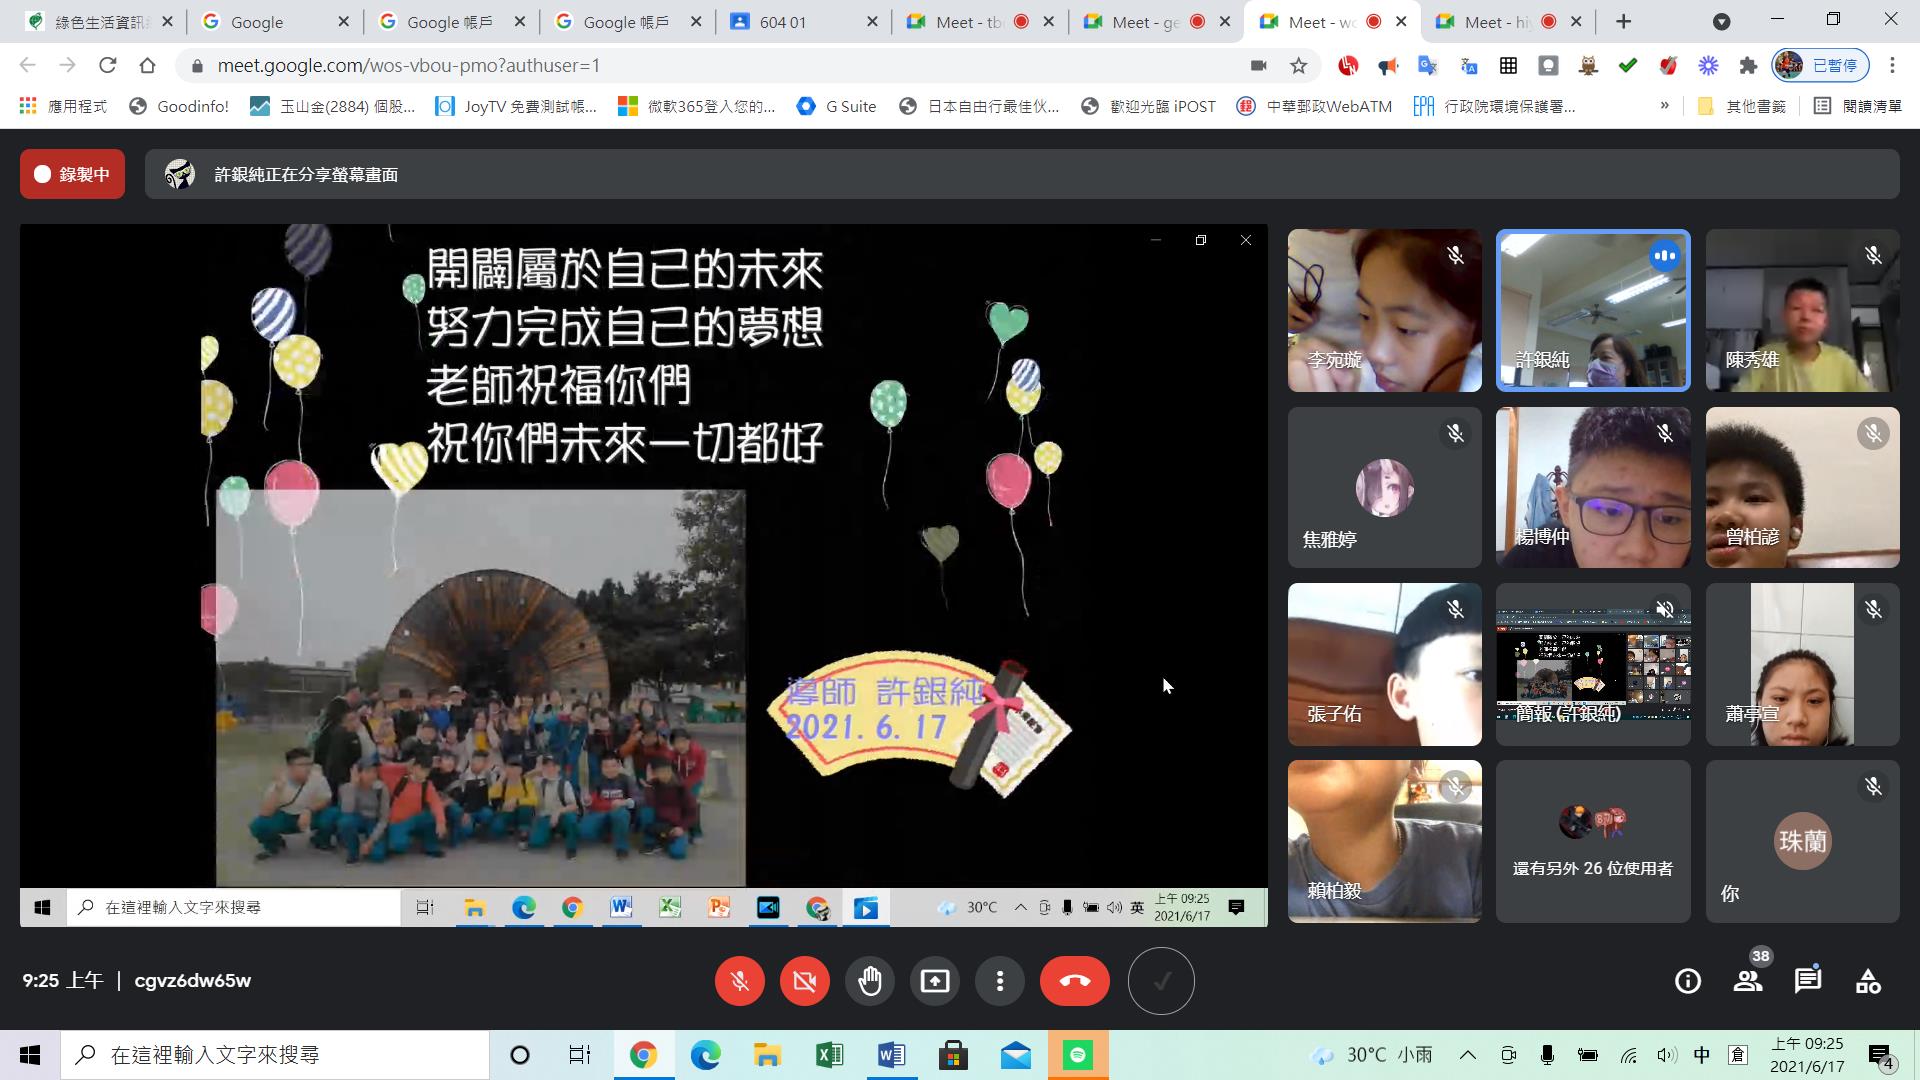Open the Goodinfo! bookmark
The image size is (1920, 1080).
(179, 106)
